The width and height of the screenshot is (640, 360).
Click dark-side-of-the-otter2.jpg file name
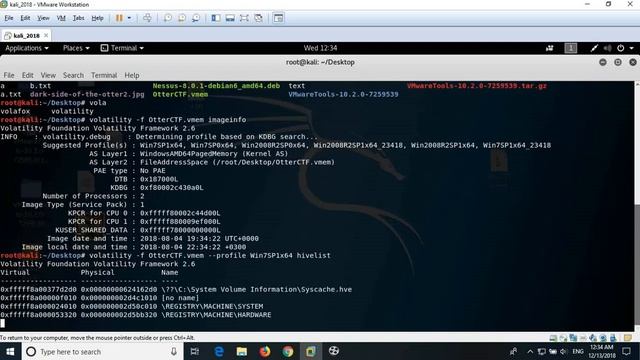tap(87, 94)
